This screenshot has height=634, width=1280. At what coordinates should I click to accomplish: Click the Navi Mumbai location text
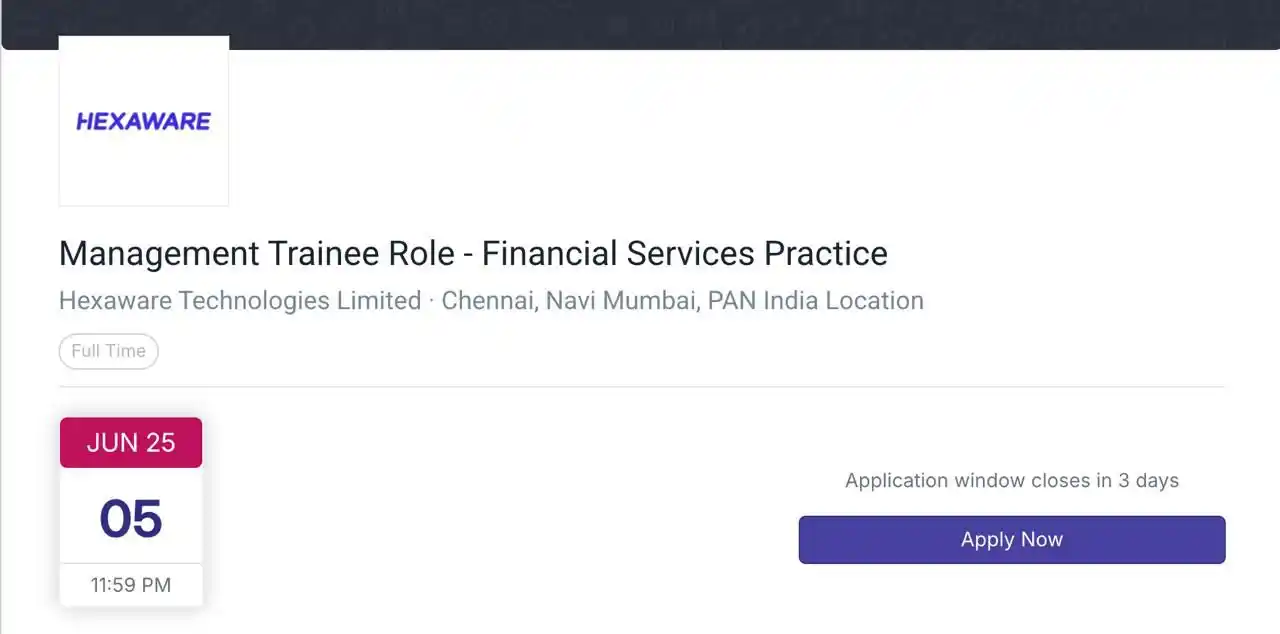(x=620, y=301)
